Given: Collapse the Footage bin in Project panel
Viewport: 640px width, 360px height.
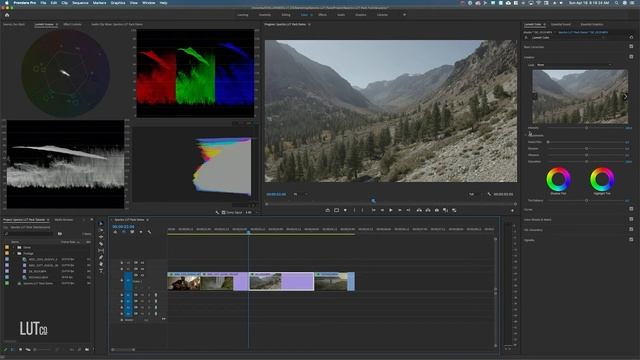Looking at the screenshot, I should (14, 253).
